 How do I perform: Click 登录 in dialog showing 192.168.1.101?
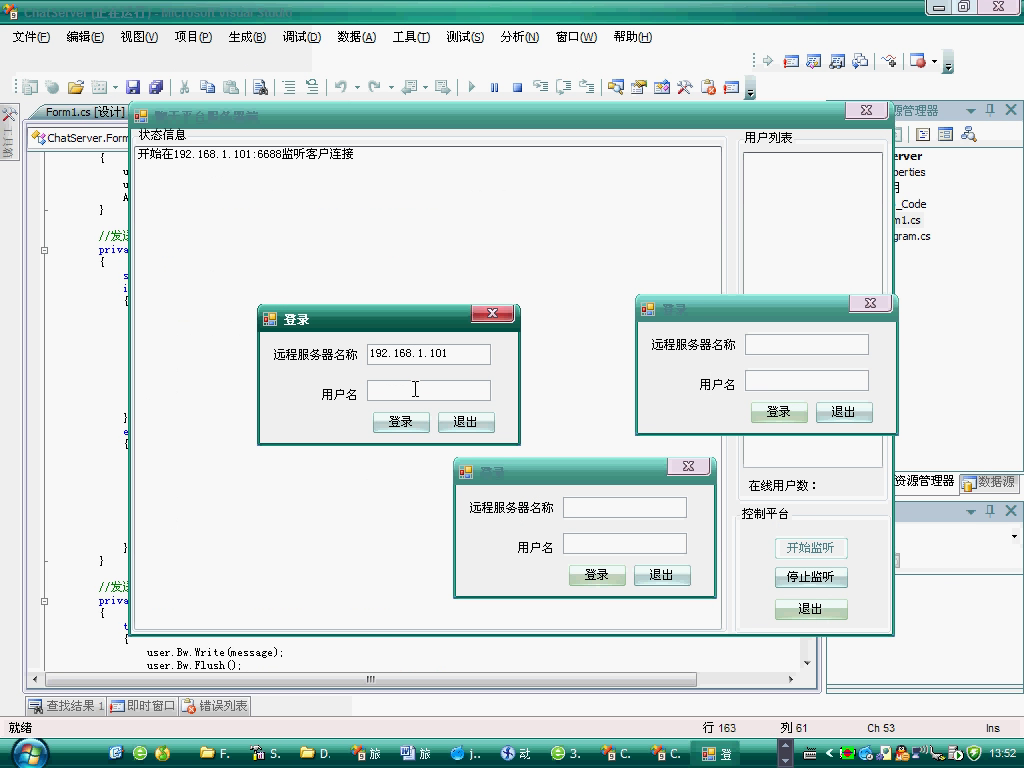pyautogui.click(x=401, y=422)
